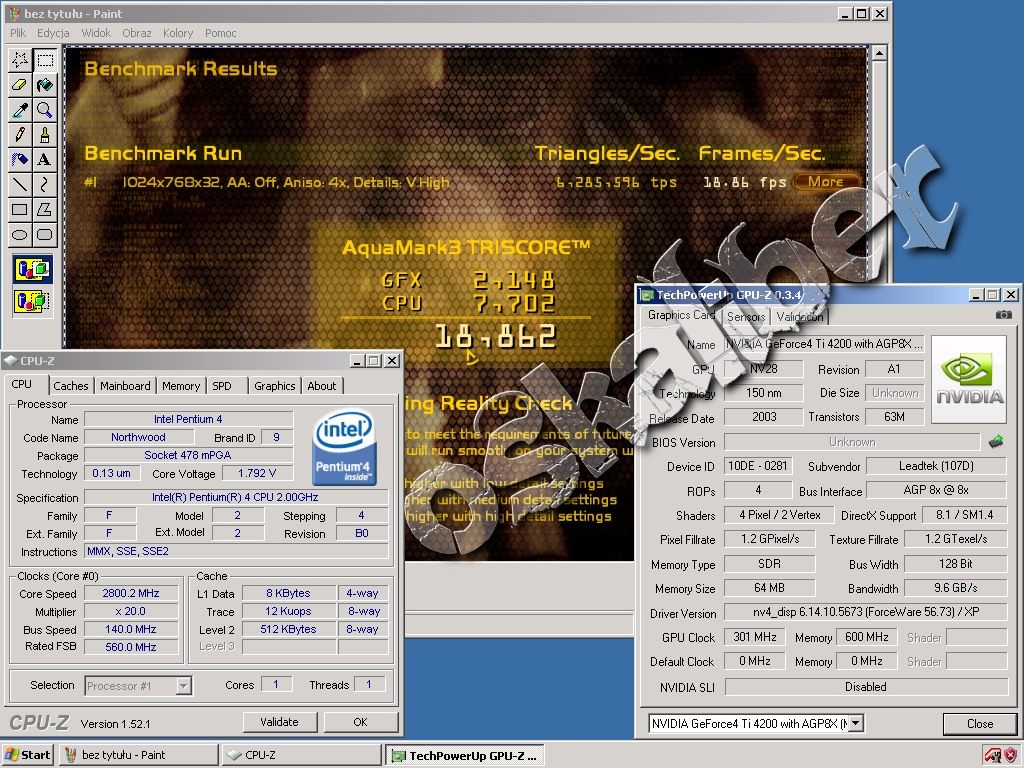Open the Plik menu in Paint
Viewport: 1024px width, 768px height.
tap(18, 33)
